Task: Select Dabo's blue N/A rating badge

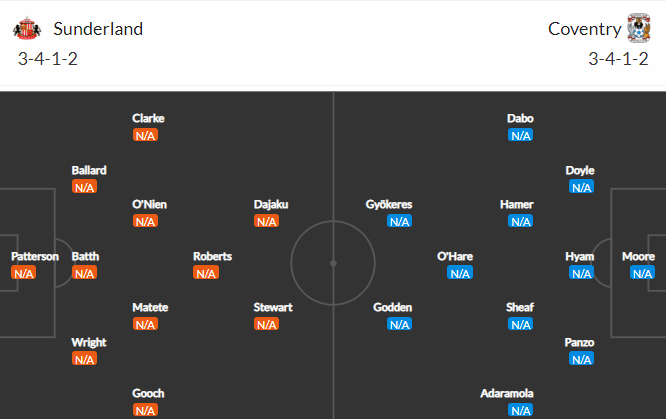Action: pos(521,136)
